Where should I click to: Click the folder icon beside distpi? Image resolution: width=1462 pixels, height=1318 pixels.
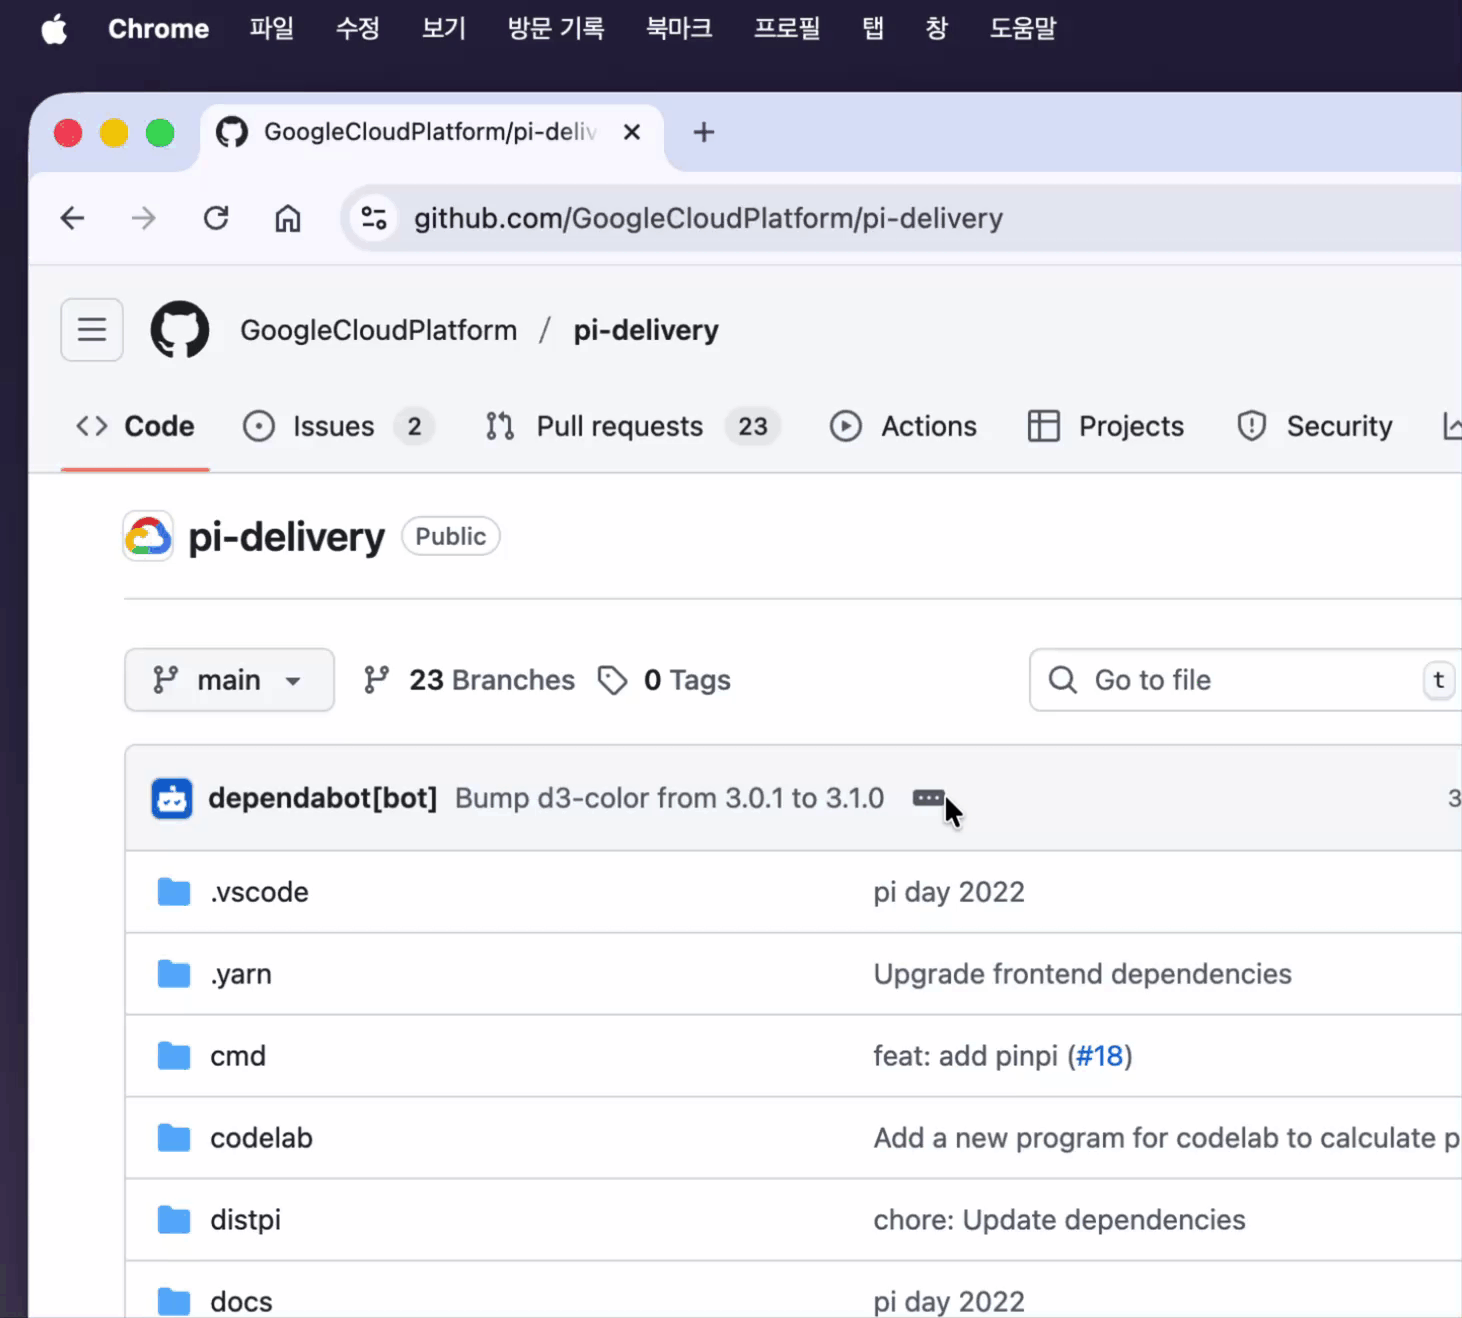click(x=174, y=1220)
